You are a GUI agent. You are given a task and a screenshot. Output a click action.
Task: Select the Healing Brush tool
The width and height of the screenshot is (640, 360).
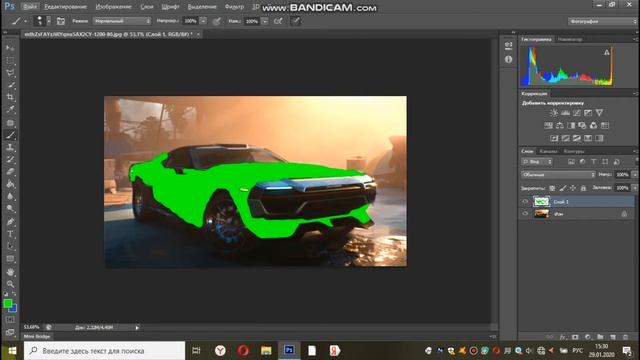coord(10,122)
